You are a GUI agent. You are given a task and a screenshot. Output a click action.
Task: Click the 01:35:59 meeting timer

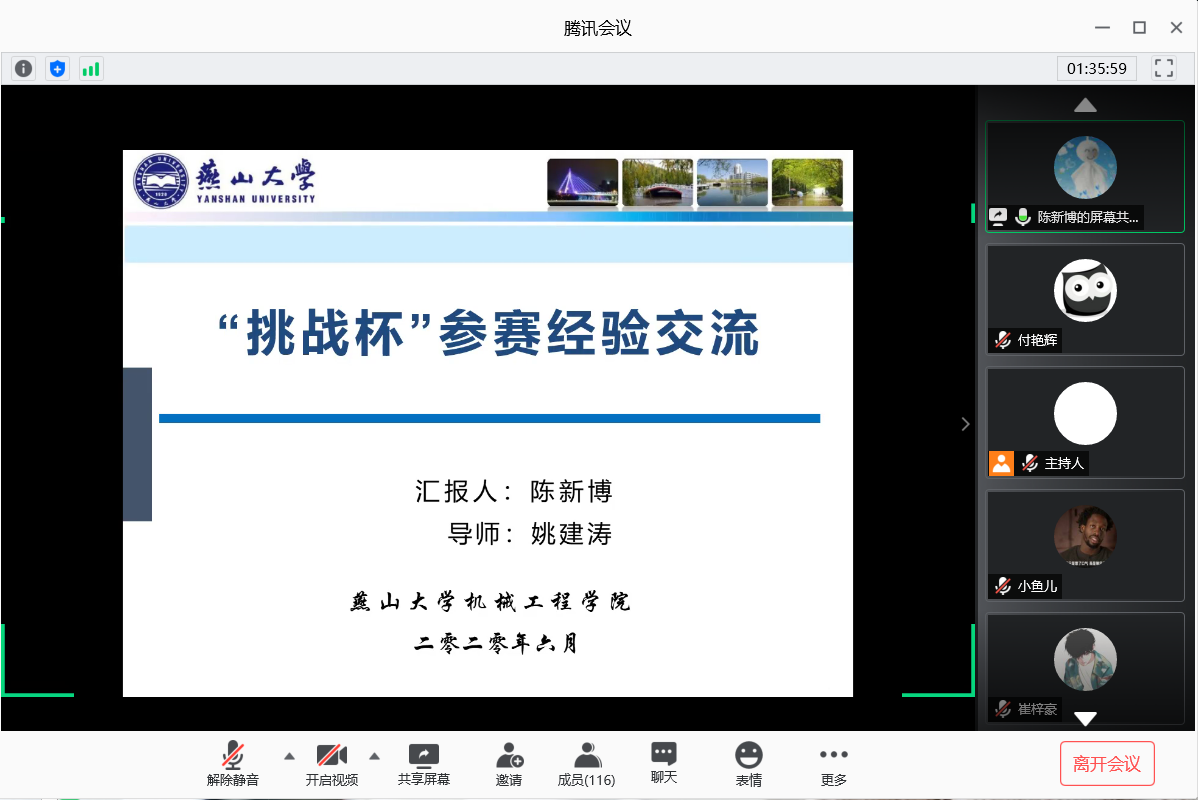click(1097, 69)
